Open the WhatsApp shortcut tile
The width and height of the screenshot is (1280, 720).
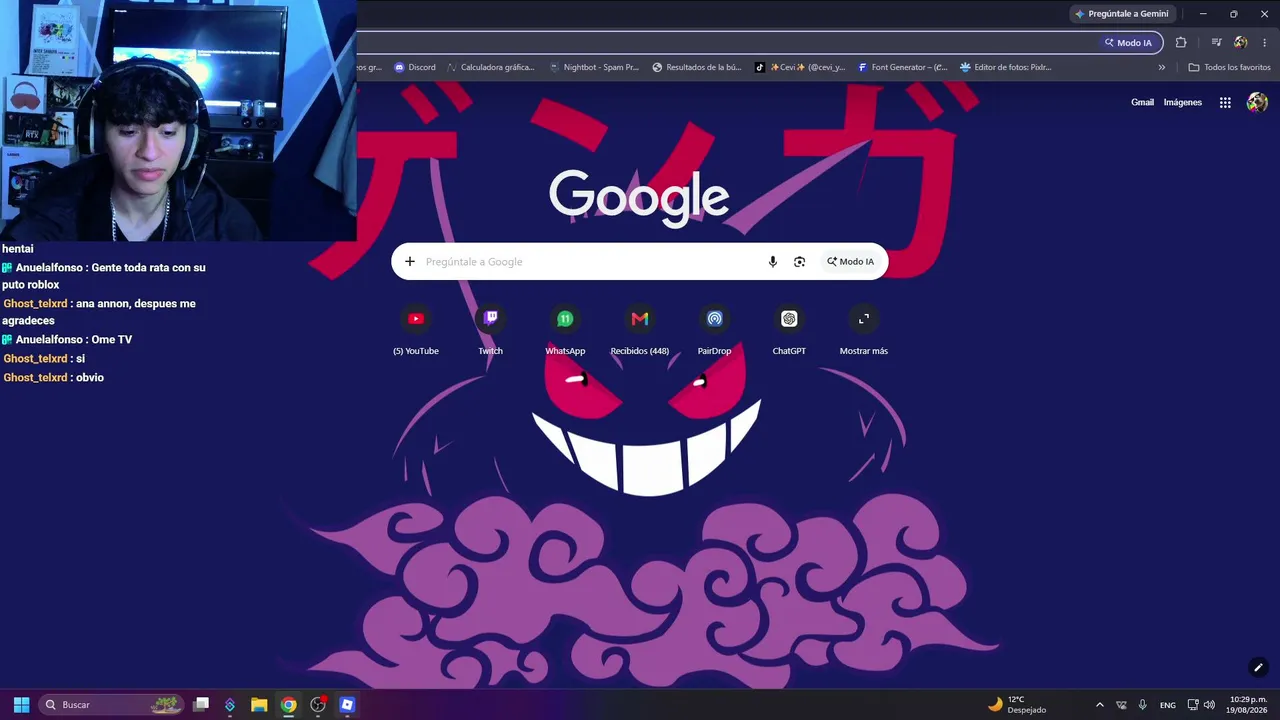565,330
